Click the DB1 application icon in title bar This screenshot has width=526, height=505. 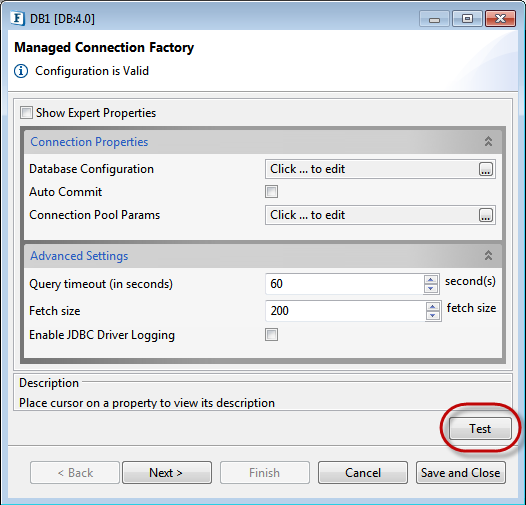pos(17,18)
